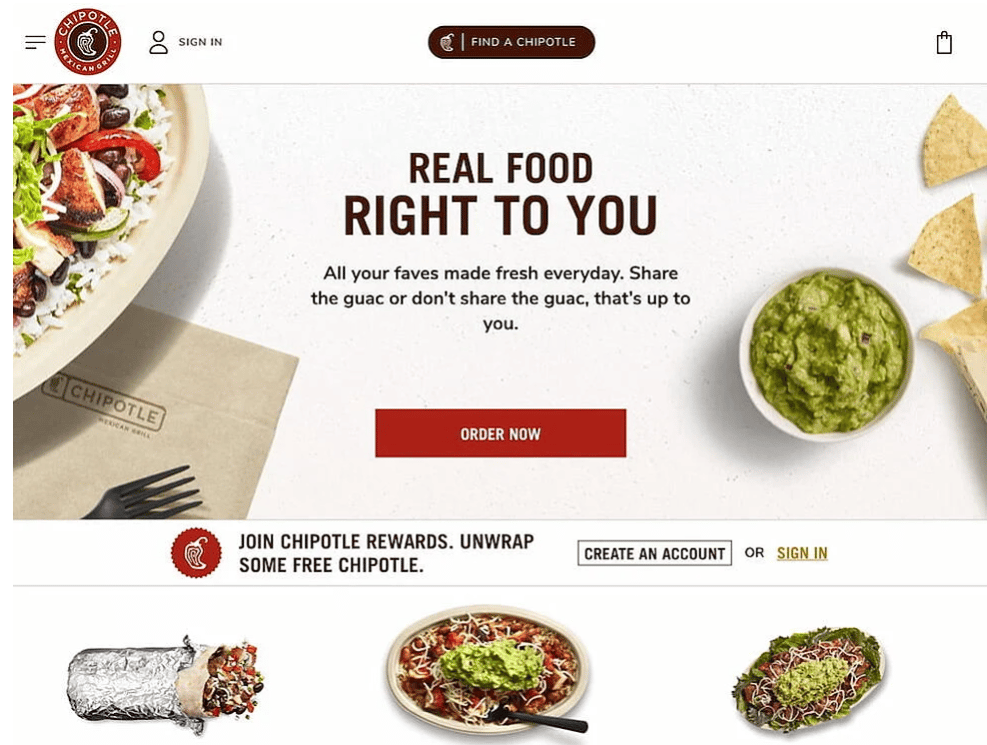Click the Join Chipotle Rewards text
The image size is (987, 745).
tap(386, 553)
